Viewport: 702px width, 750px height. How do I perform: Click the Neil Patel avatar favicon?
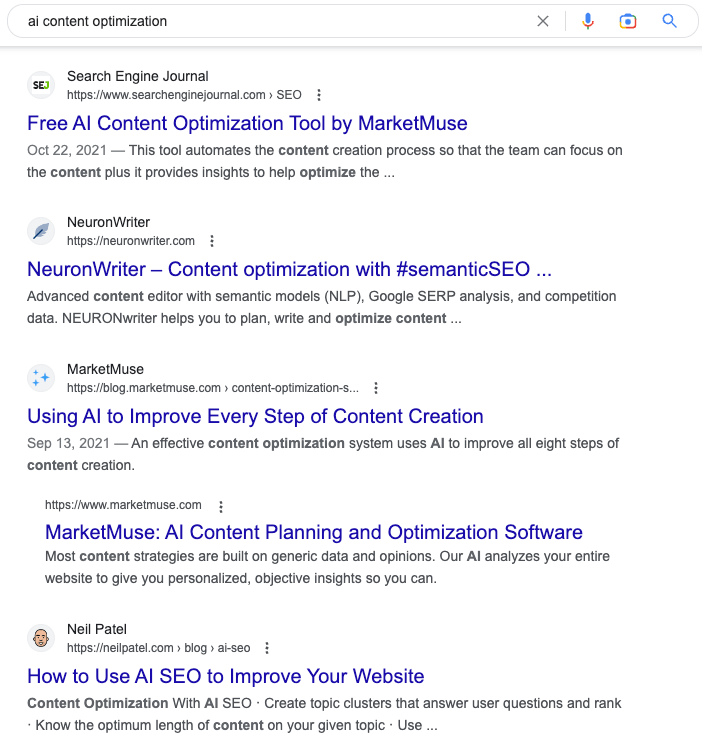[x=41, y=638]
